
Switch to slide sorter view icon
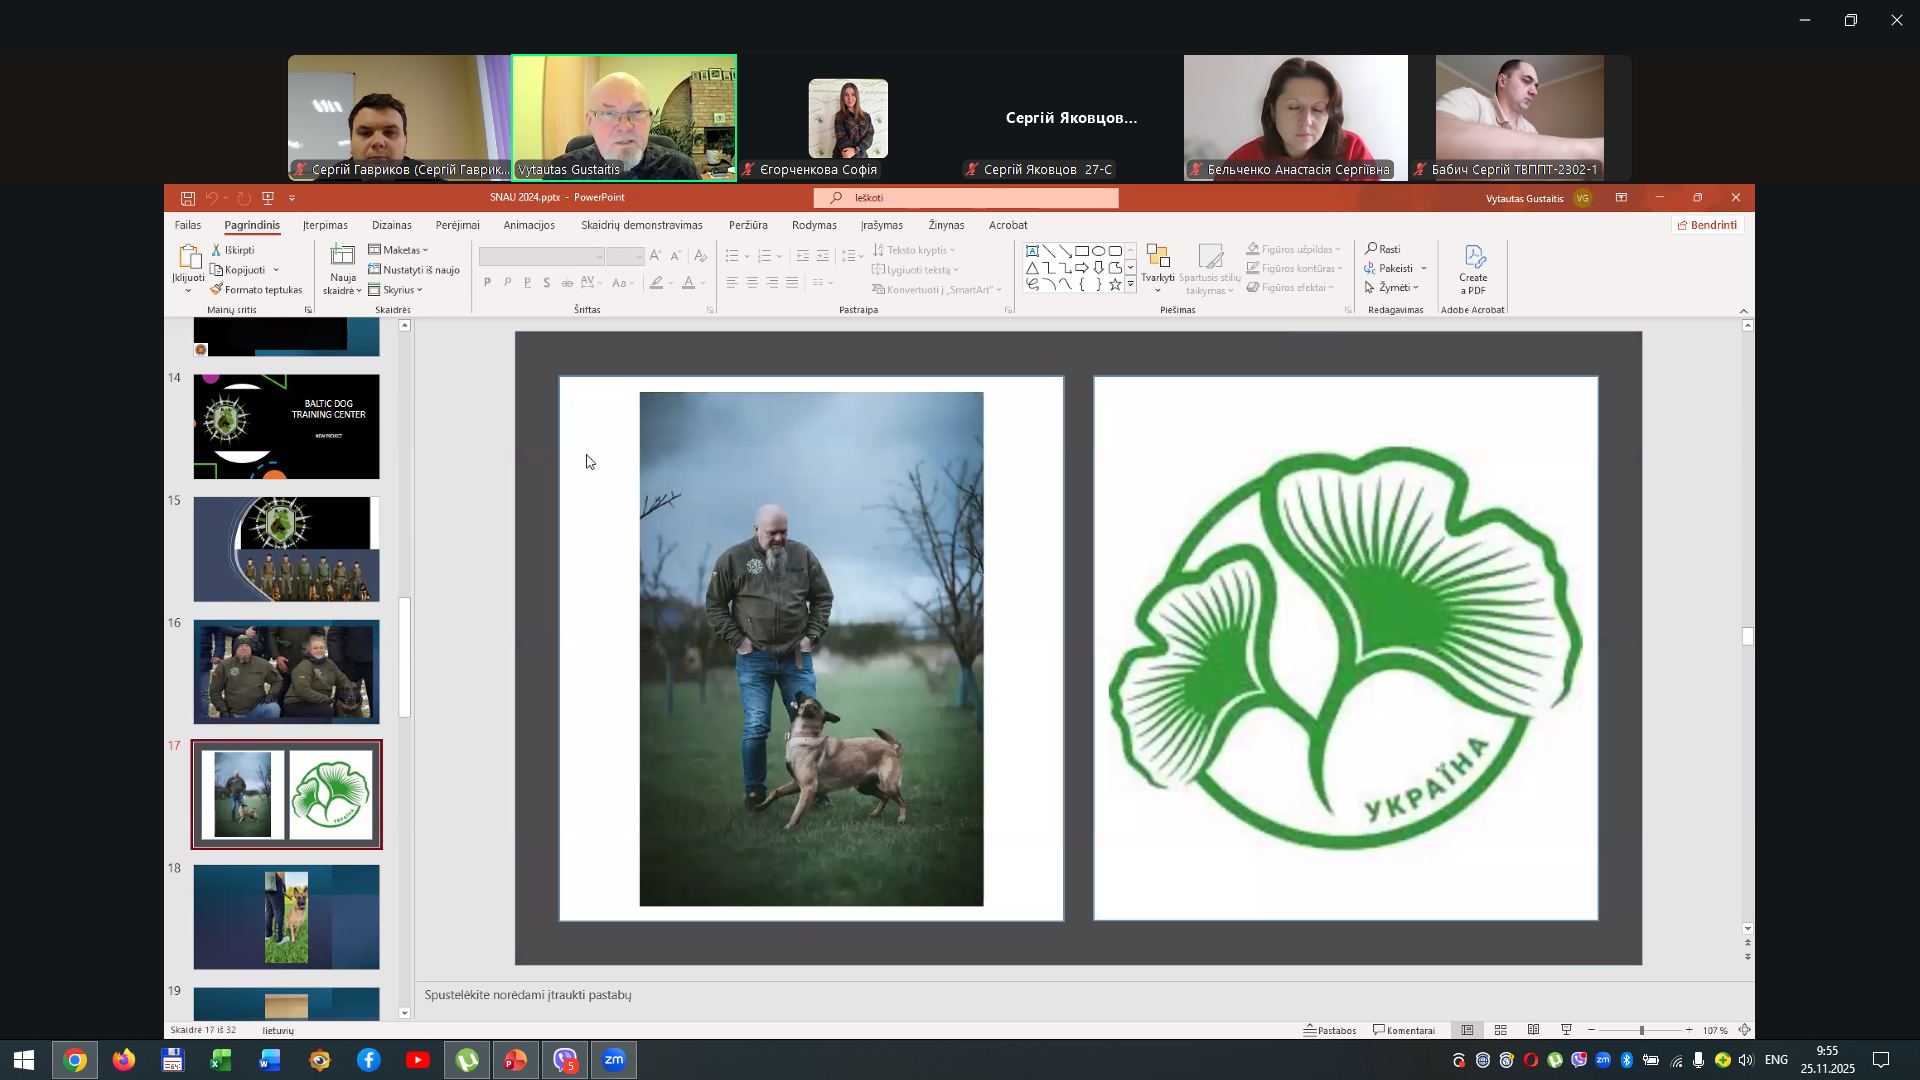tap(1501, 1030)
